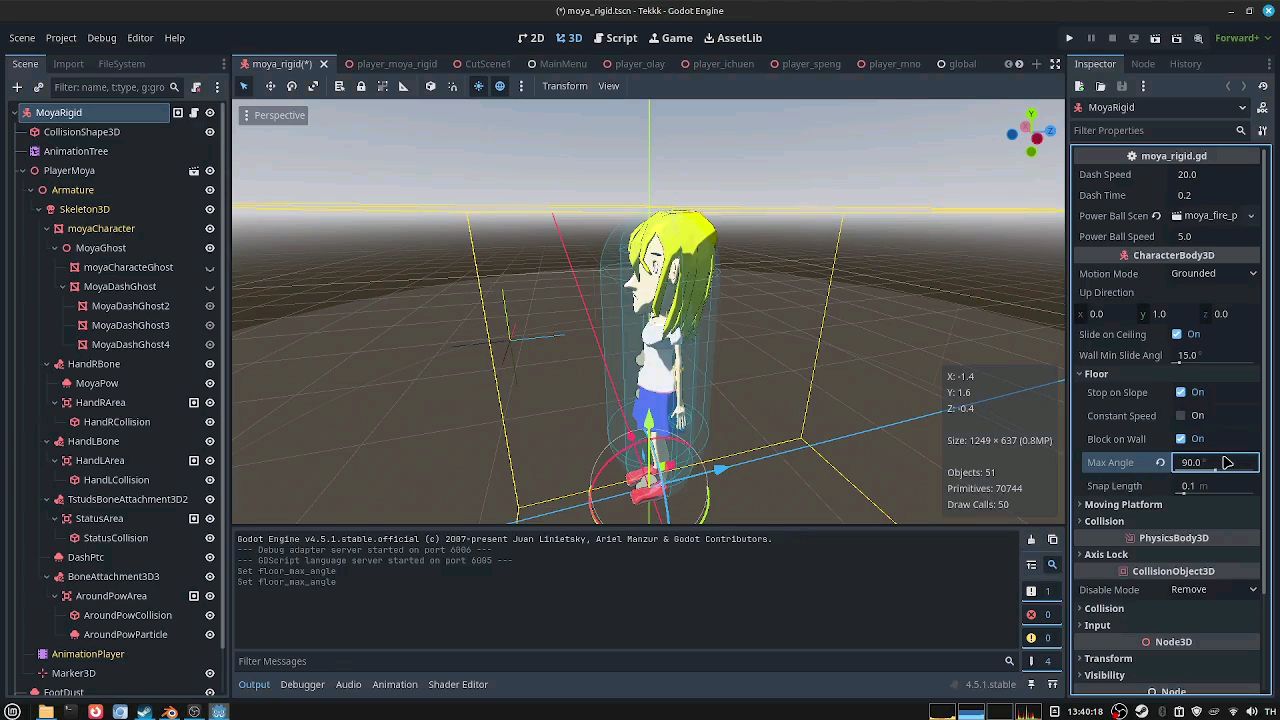This screenshot has width=1280, height=720.
Task: Click the Wall Min Slide Angle slider
Action: 1213,361
